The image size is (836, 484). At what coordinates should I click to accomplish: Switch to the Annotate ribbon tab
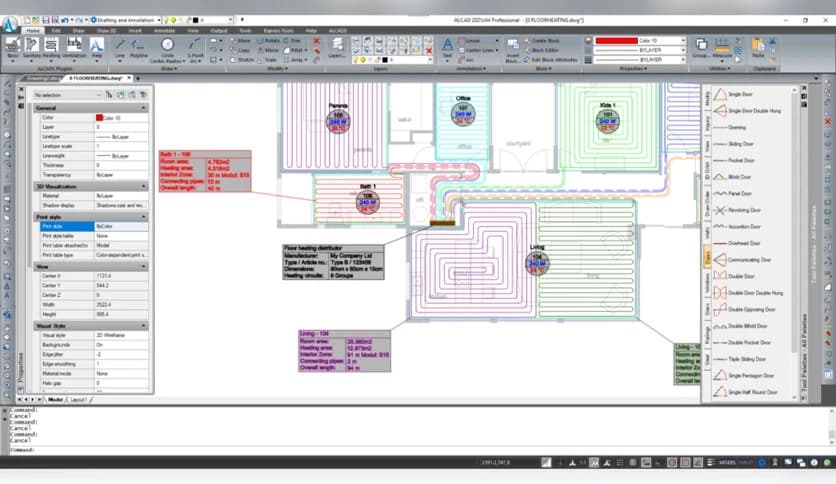coord(164,31)
